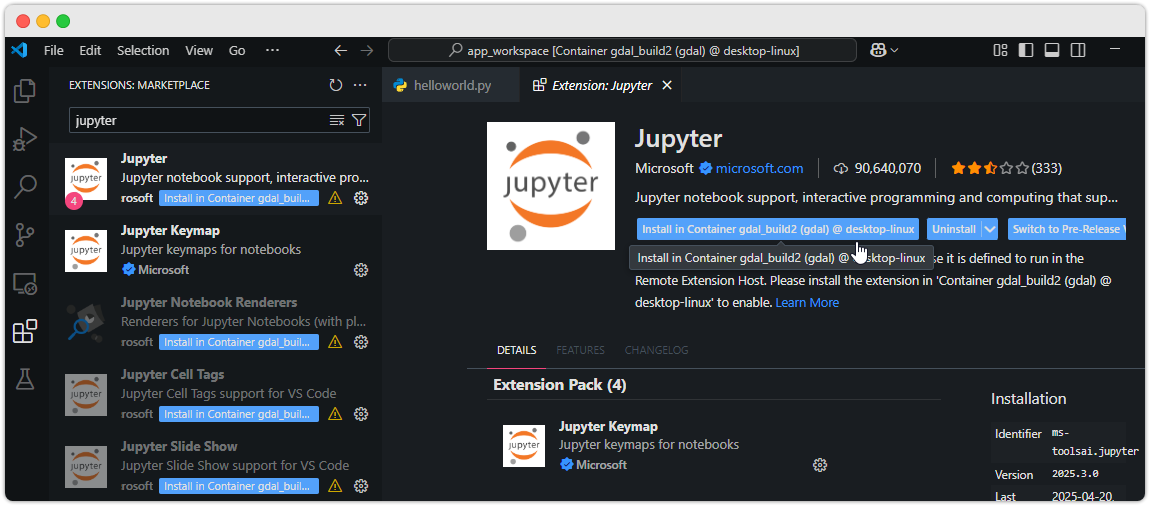Click the warning icon for Jupyter Cell Tags
Image resolution: width=1150 pixels, height=506 pixels.
(335, 414)
